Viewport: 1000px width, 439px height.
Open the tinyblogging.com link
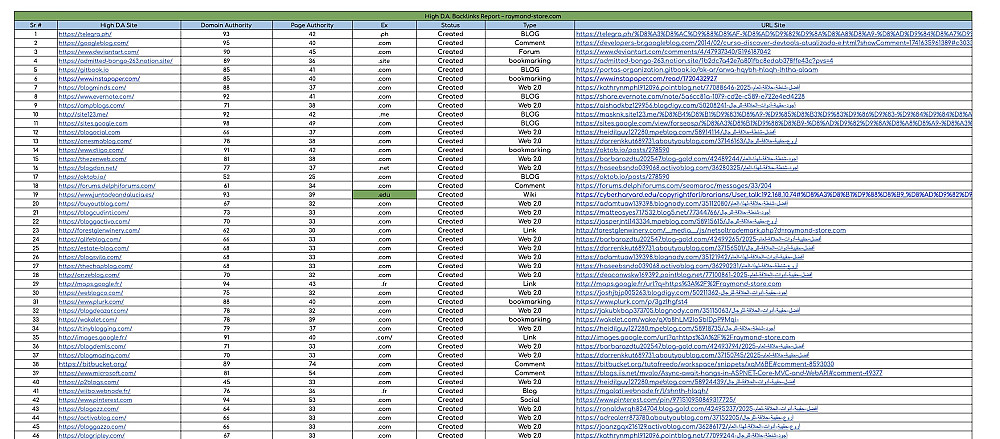click(95, 329)
